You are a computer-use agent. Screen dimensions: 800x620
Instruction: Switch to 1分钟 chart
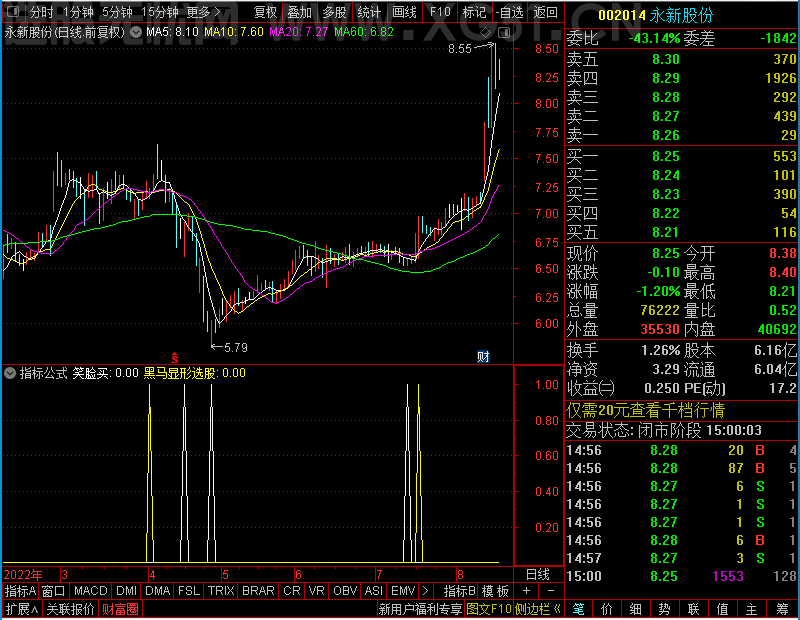click(78, 11)
